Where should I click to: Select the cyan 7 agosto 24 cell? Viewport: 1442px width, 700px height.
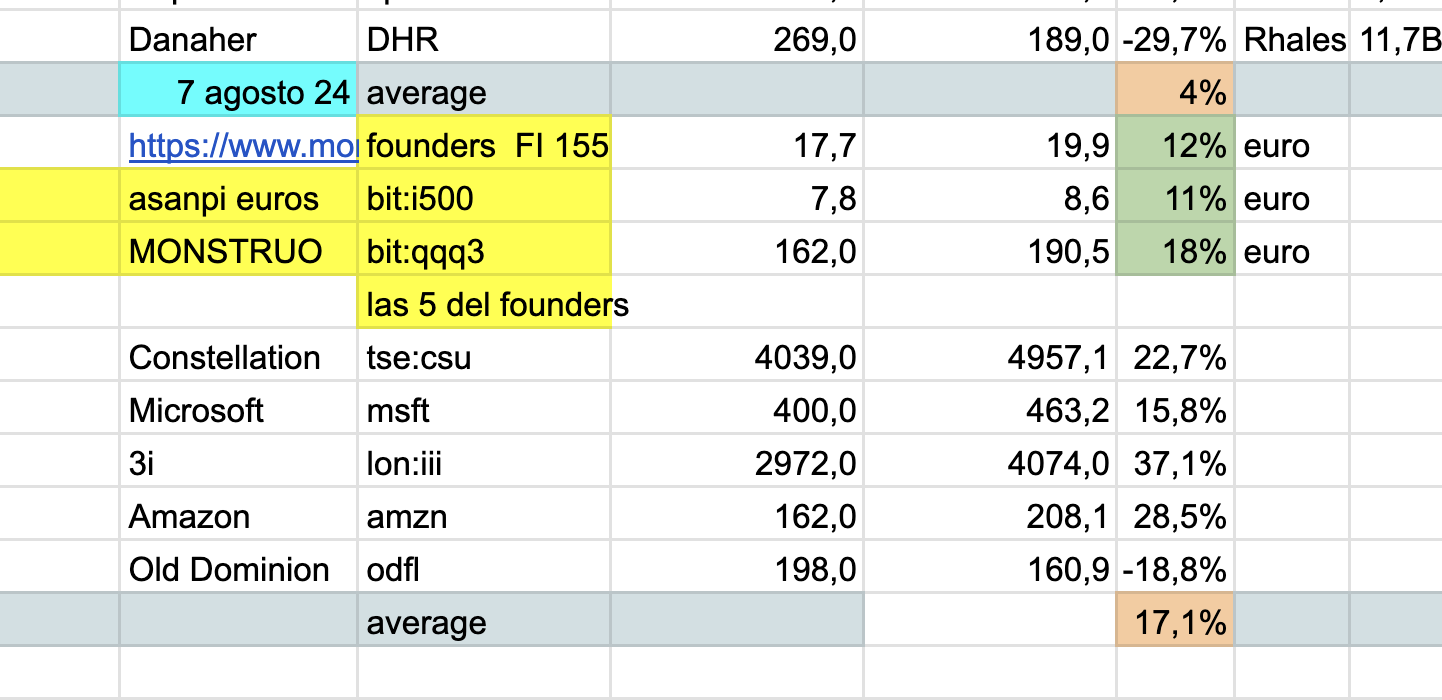(239, 92)
